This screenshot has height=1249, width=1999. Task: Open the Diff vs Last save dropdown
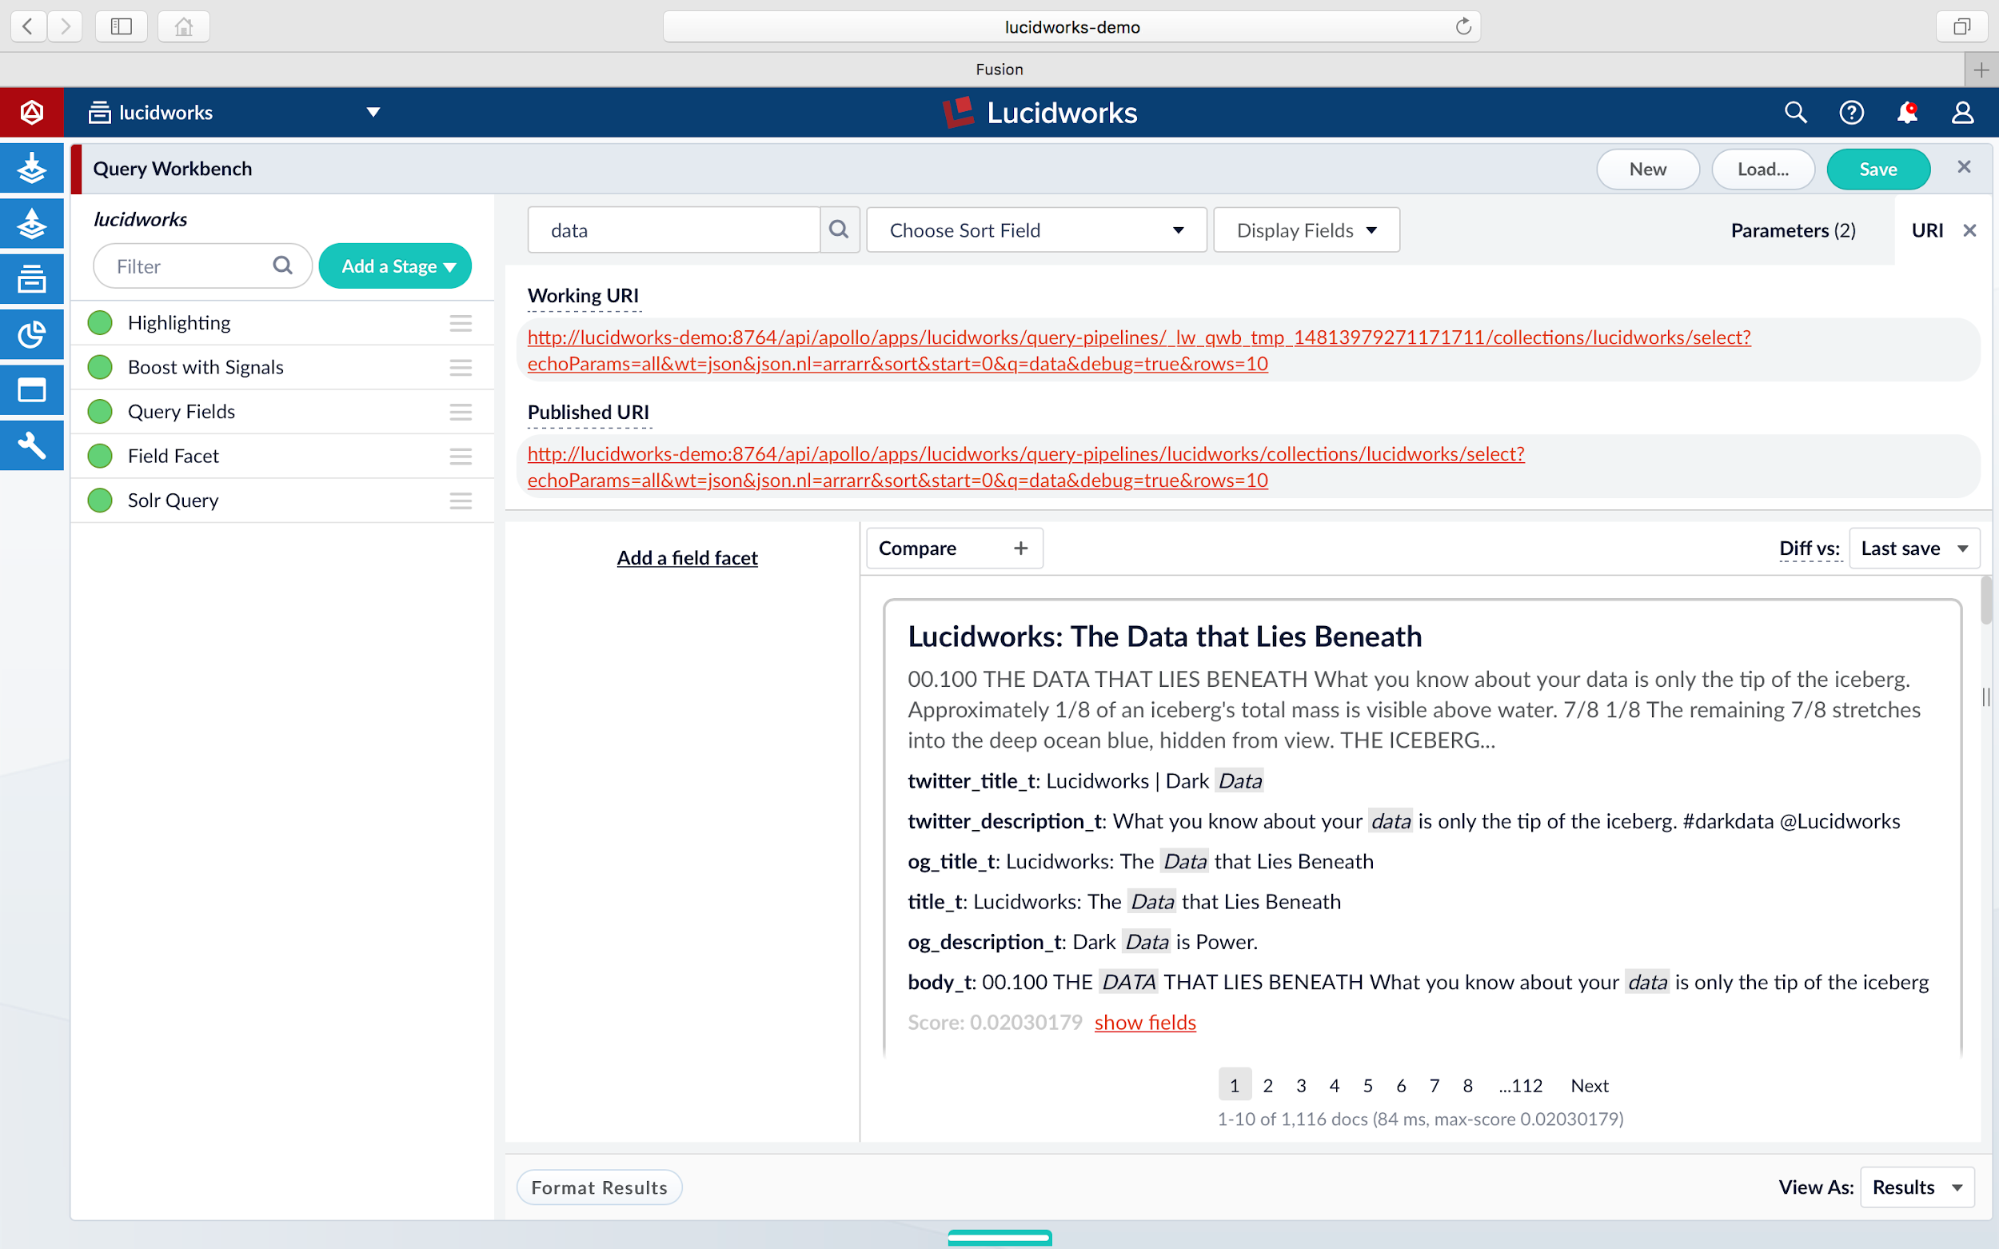tap(1914, 548)
